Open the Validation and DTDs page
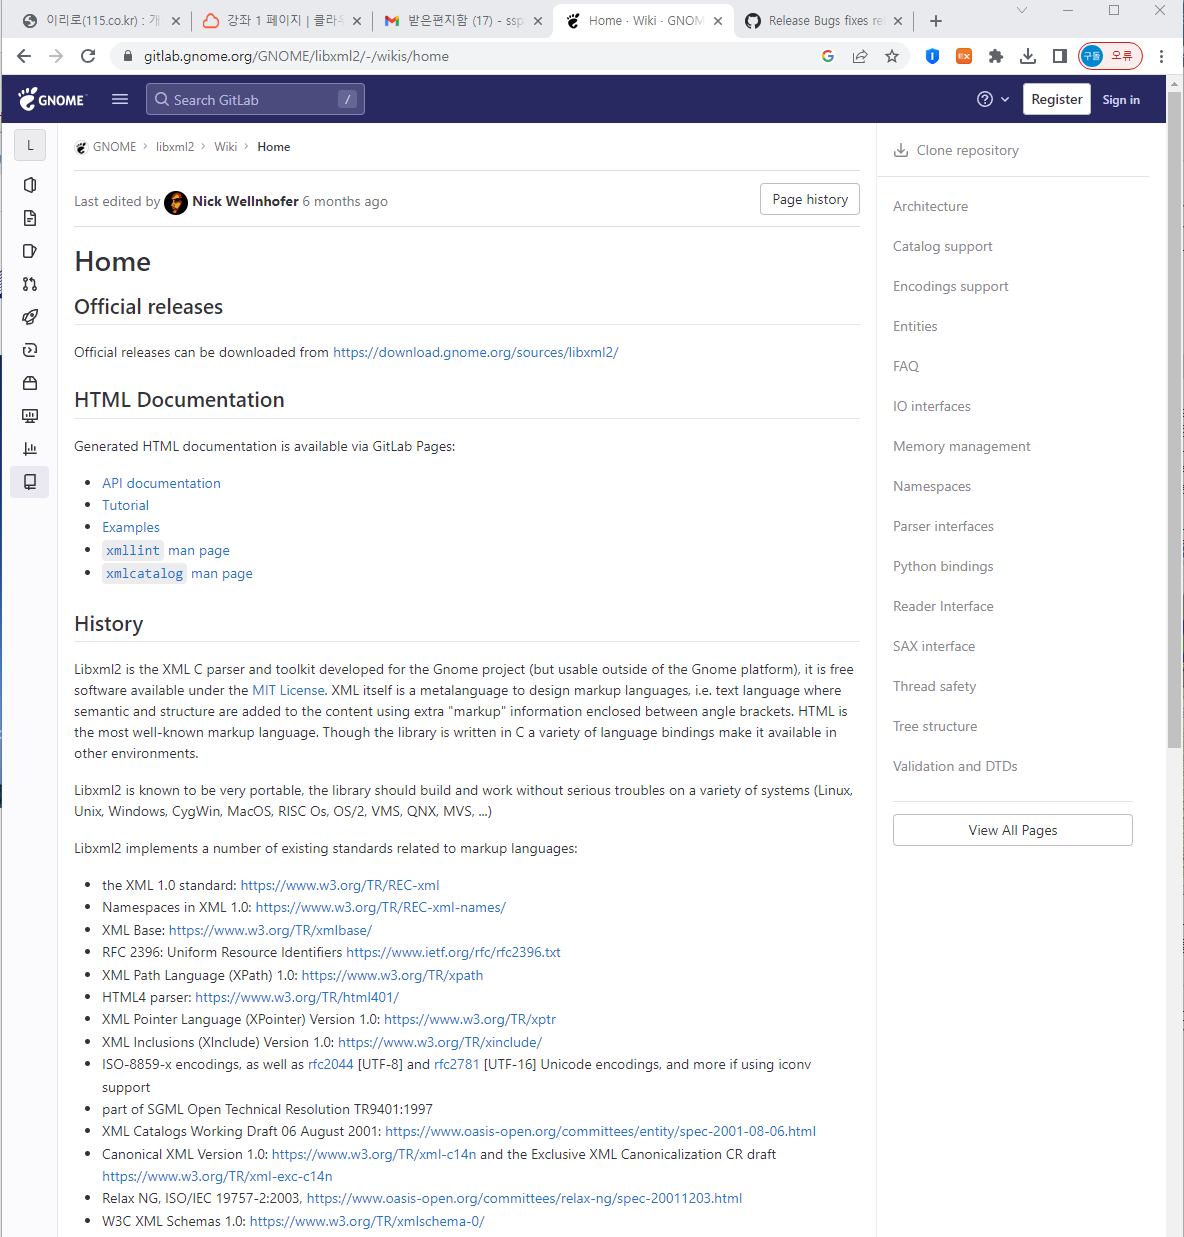Image resolution: width=1184 pixels, height=1237 pixels. [x=955, y=766]
